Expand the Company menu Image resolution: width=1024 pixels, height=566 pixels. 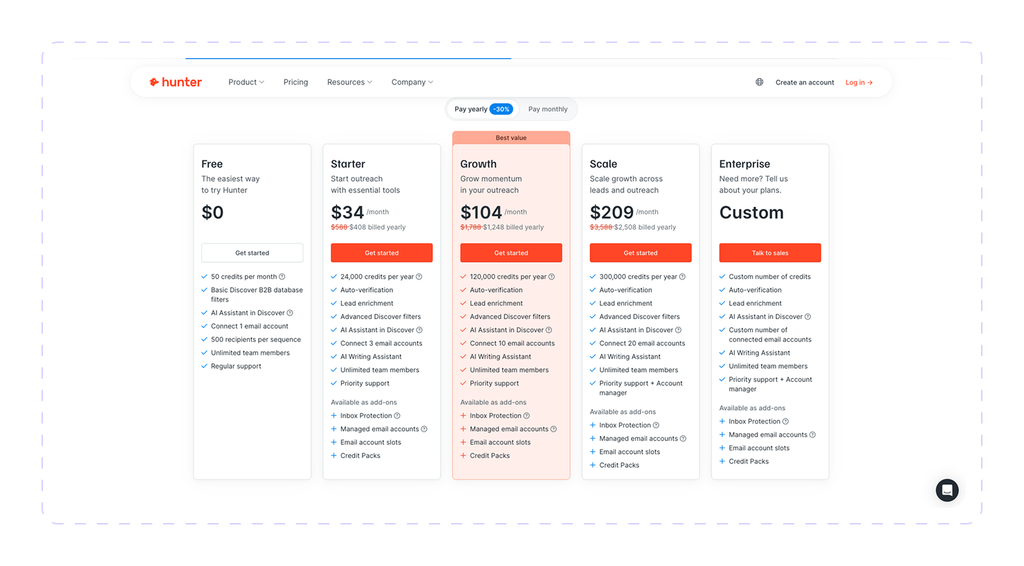tap(412, 82)
